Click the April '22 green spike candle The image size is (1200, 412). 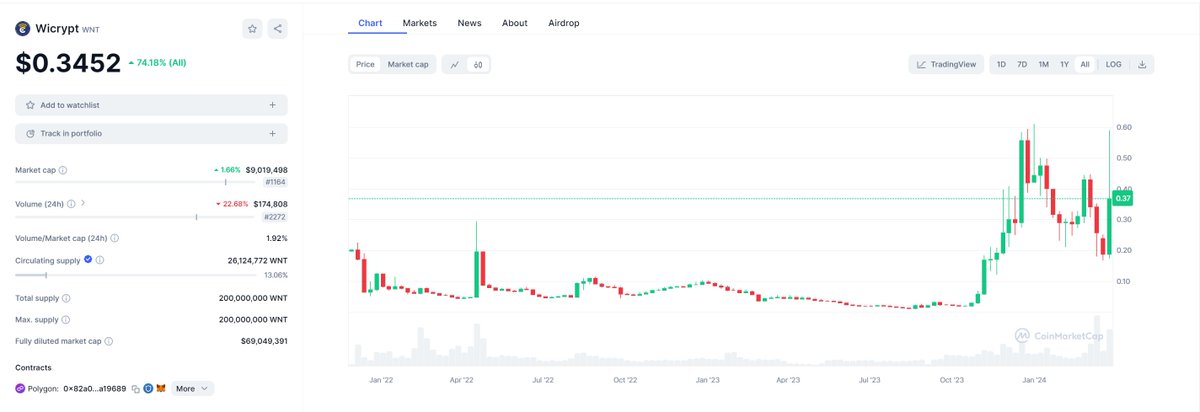coord(477,259)
